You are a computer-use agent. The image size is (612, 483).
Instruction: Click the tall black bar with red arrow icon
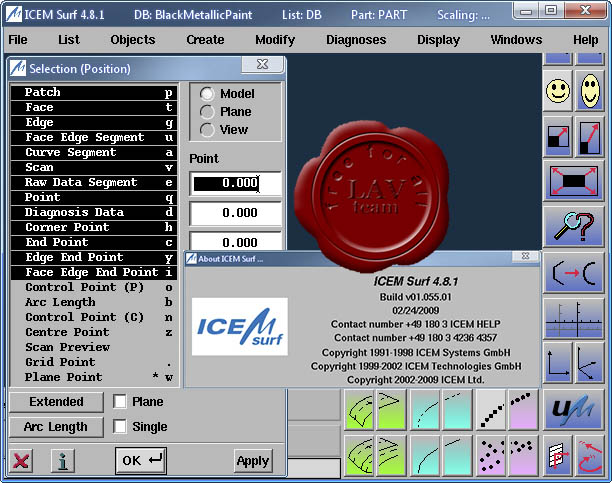point(590,136)
